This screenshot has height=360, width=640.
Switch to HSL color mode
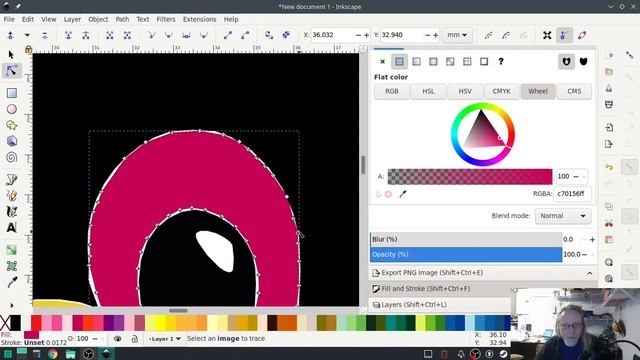tap(428, 91)
